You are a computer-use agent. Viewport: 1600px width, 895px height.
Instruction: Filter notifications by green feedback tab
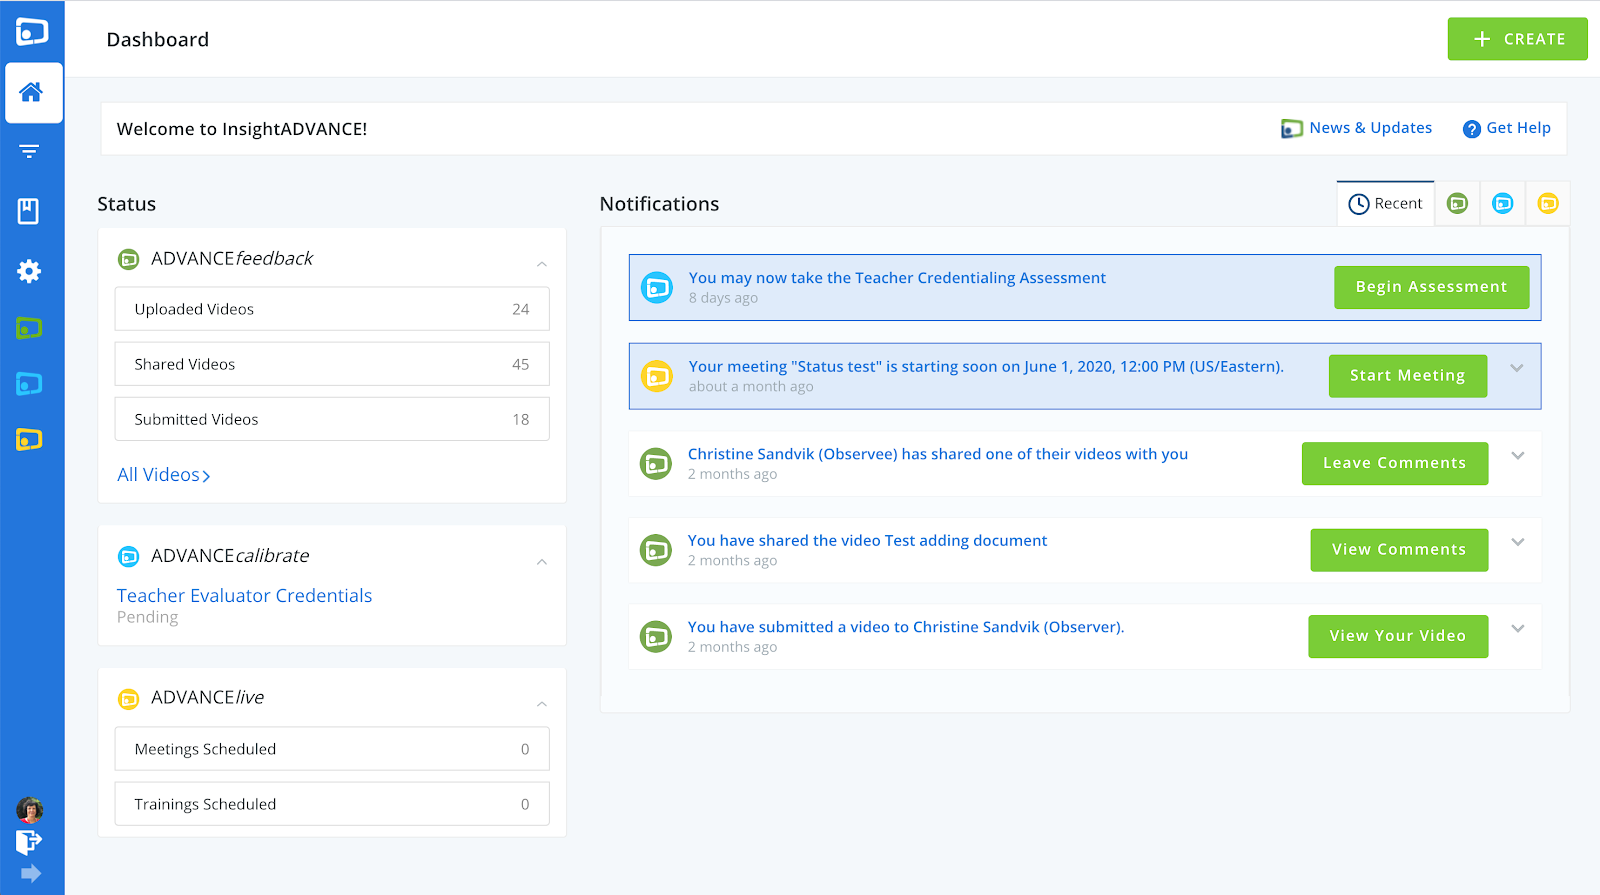pyautogui.click(x=1458, y=204)
